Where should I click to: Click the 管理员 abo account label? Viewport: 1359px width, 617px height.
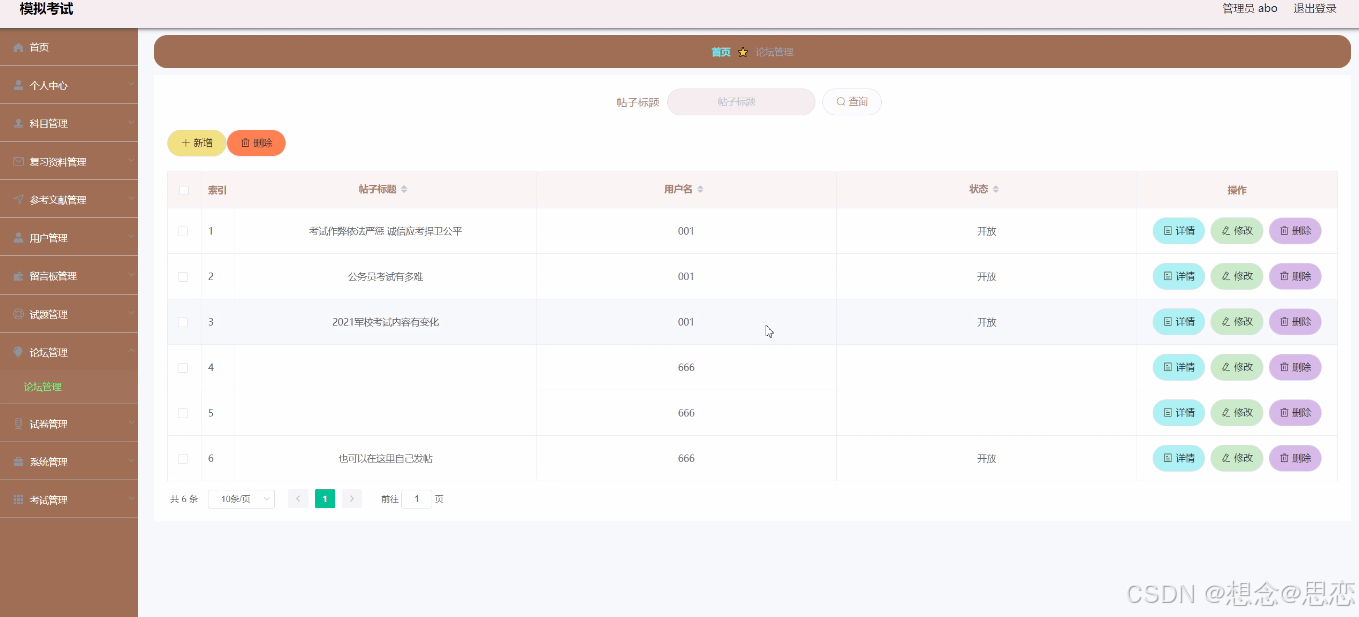tap(1250, 8)
